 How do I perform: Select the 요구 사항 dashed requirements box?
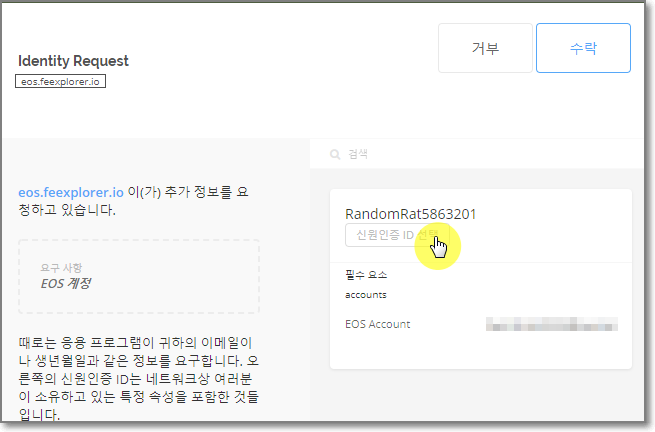click(x=139, y=277)
